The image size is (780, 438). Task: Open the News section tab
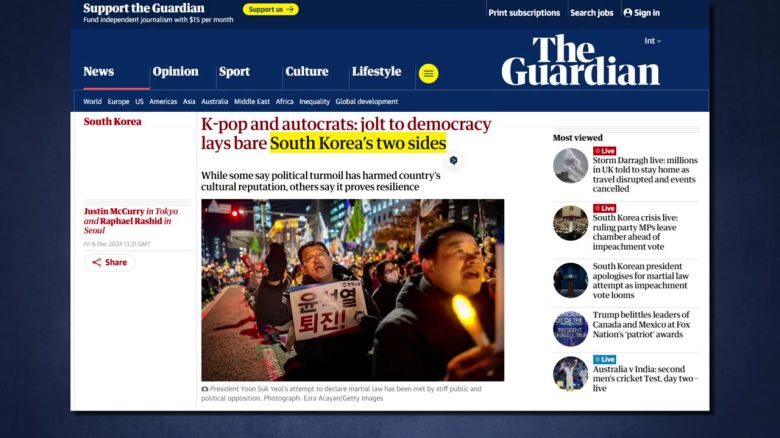98,72
